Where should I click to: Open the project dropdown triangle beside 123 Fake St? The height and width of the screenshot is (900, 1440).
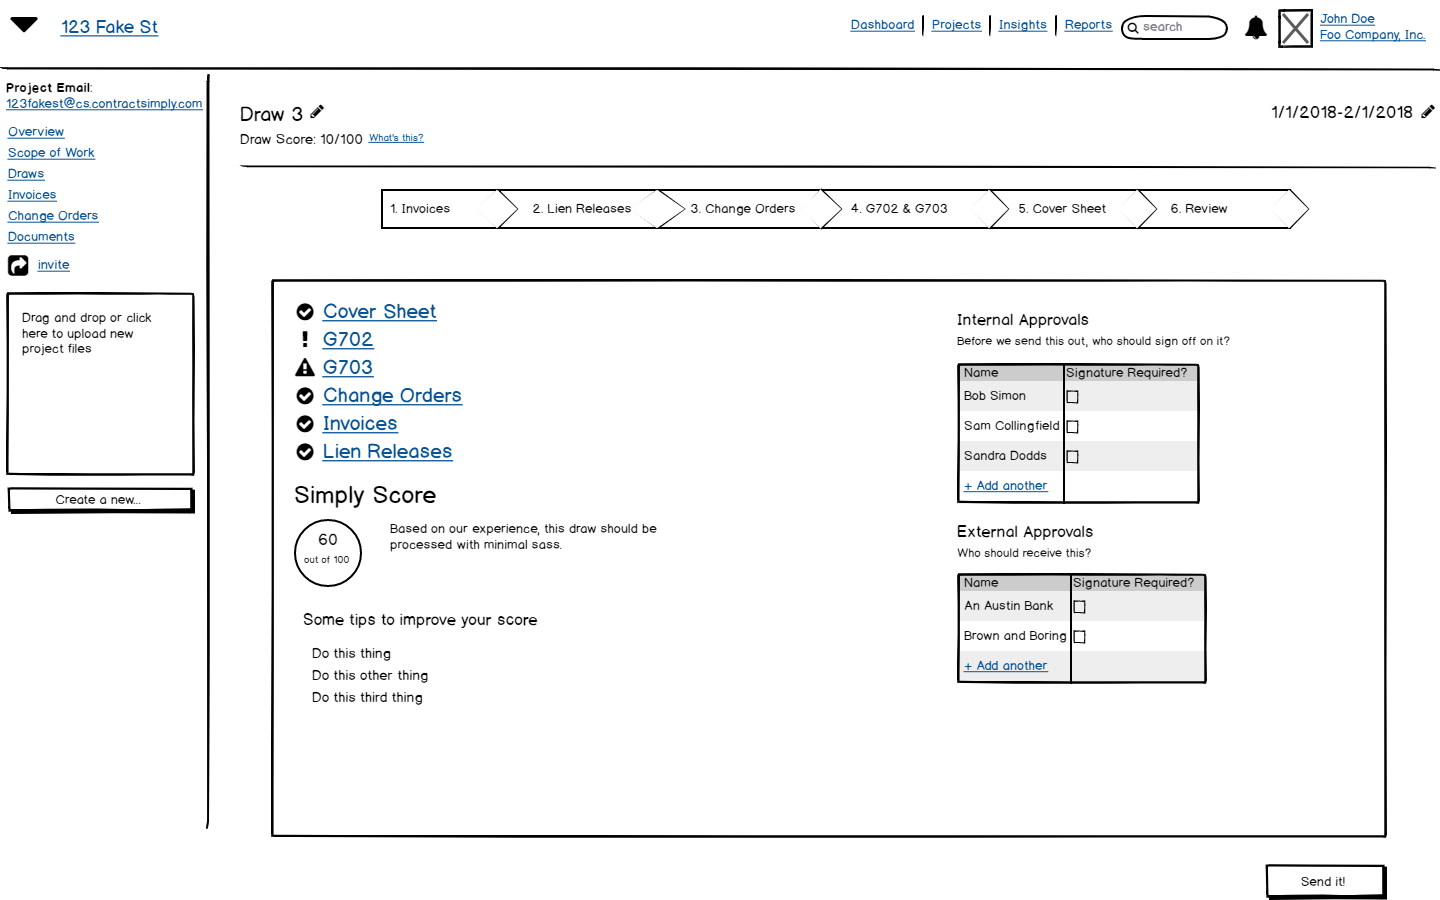pos(24,24)
